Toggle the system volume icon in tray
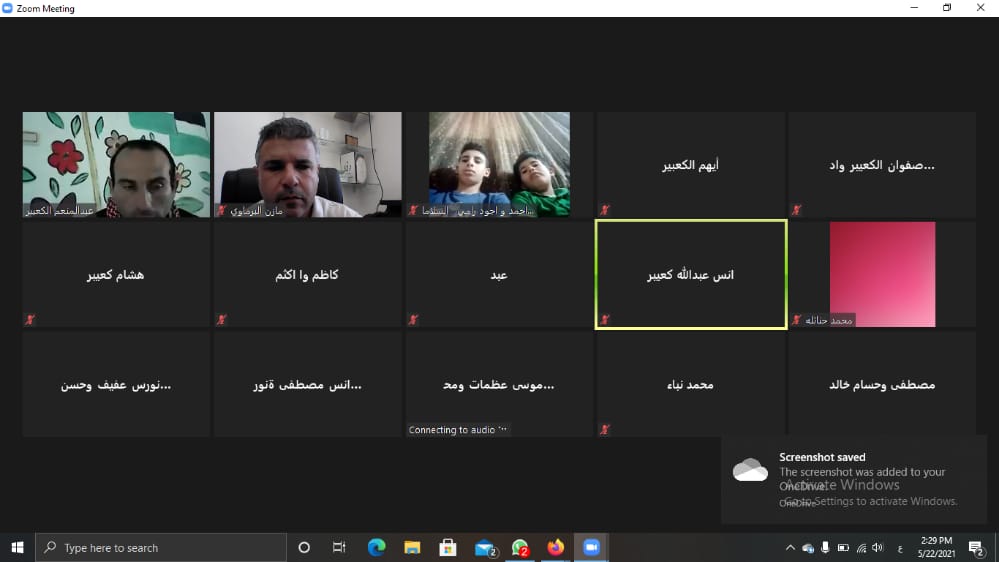 pos(877,548)
